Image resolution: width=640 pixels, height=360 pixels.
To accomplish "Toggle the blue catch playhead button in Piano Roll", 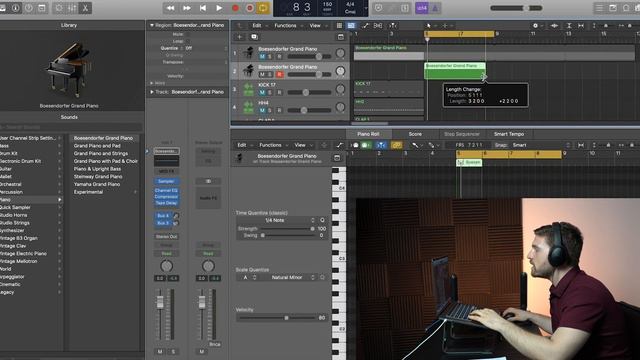I will coord(381,145).
